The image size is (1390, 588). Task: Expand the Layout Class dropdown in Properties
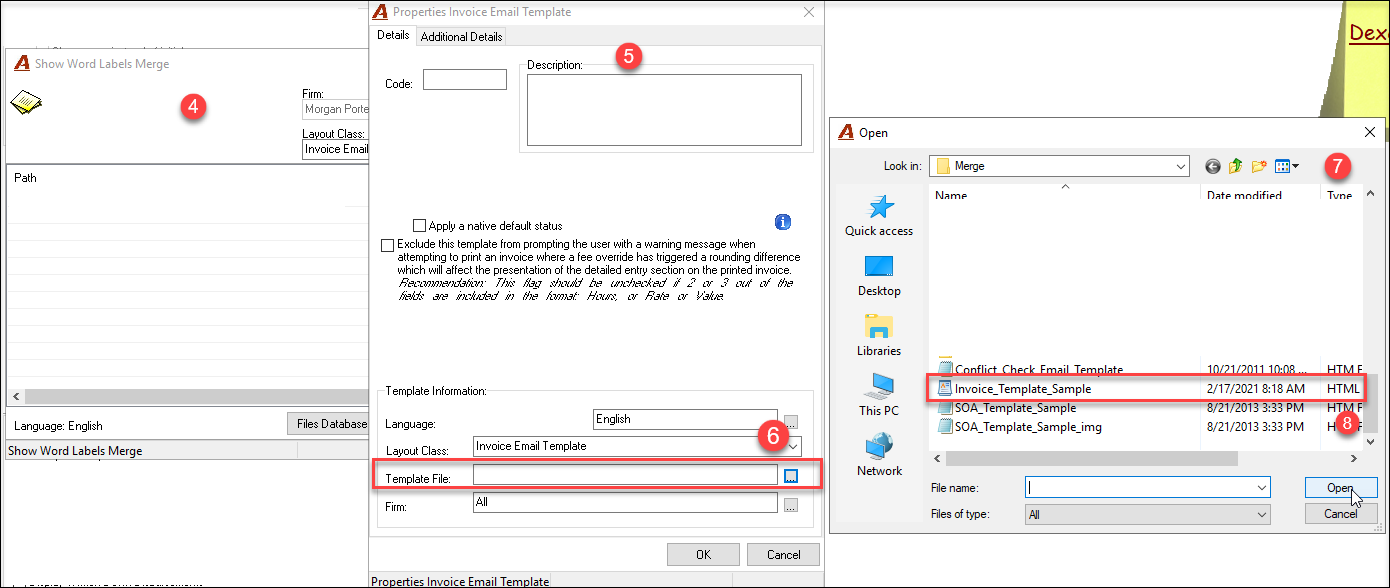coord(793,446)
